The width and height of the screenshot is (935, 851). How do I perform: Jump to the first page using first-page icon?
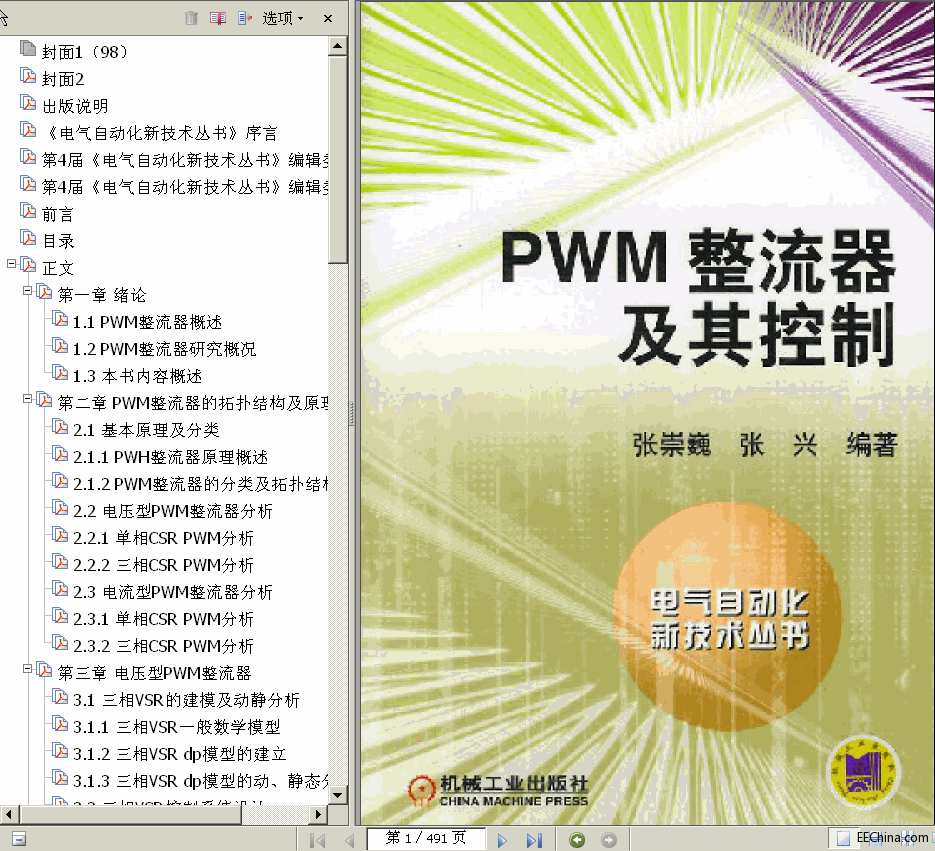point(315,840)
